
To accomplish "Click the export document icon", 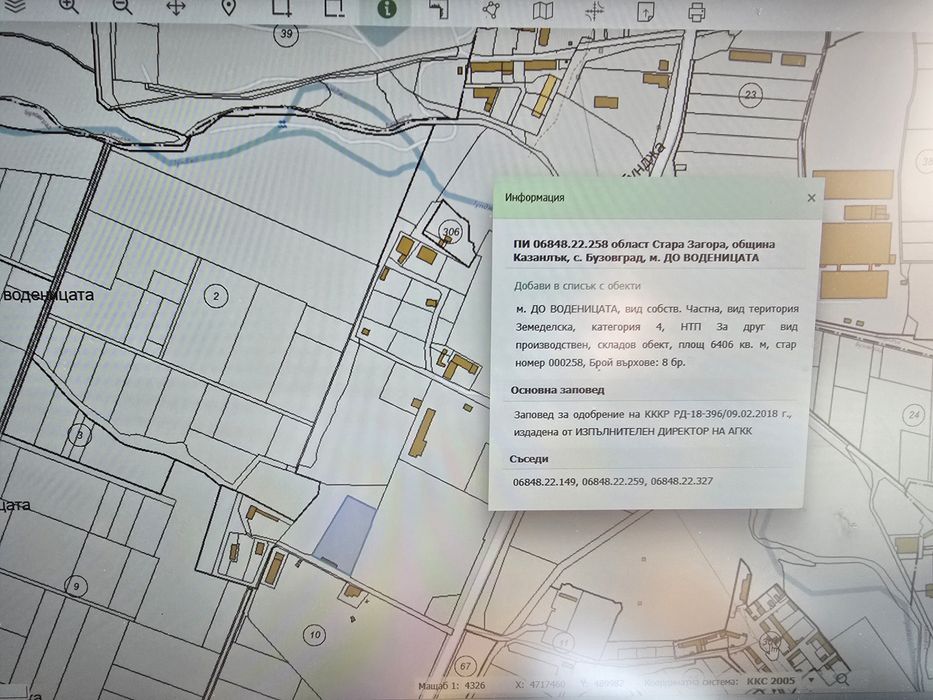I will coord(646,12).
